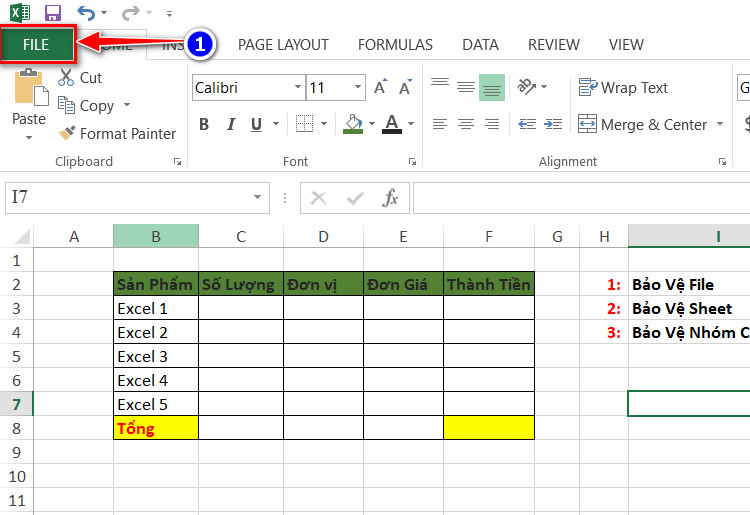Image resolution: width=750 pixels, height=515 pixels.
Task: Switch to the FORMULAS tab
Action: pos(395,45)
